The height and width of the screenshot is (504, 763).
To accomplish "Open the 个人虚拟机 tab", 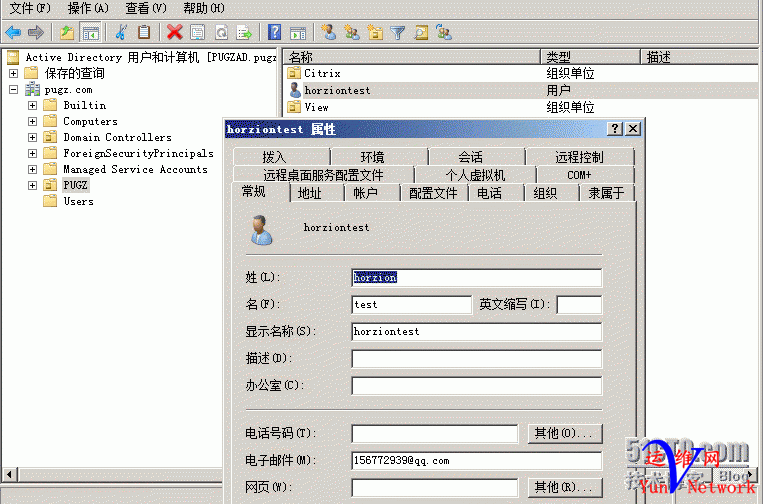I will point(475,175).
